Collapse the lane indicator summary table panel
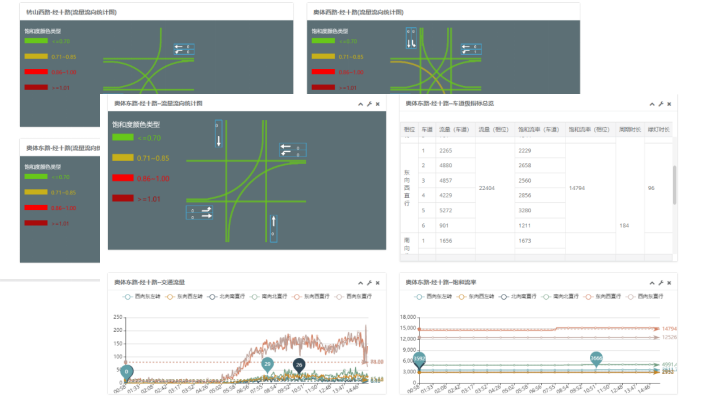Image resolution: width=709 pixels, height=415 pixels. [x=651, y=104]
